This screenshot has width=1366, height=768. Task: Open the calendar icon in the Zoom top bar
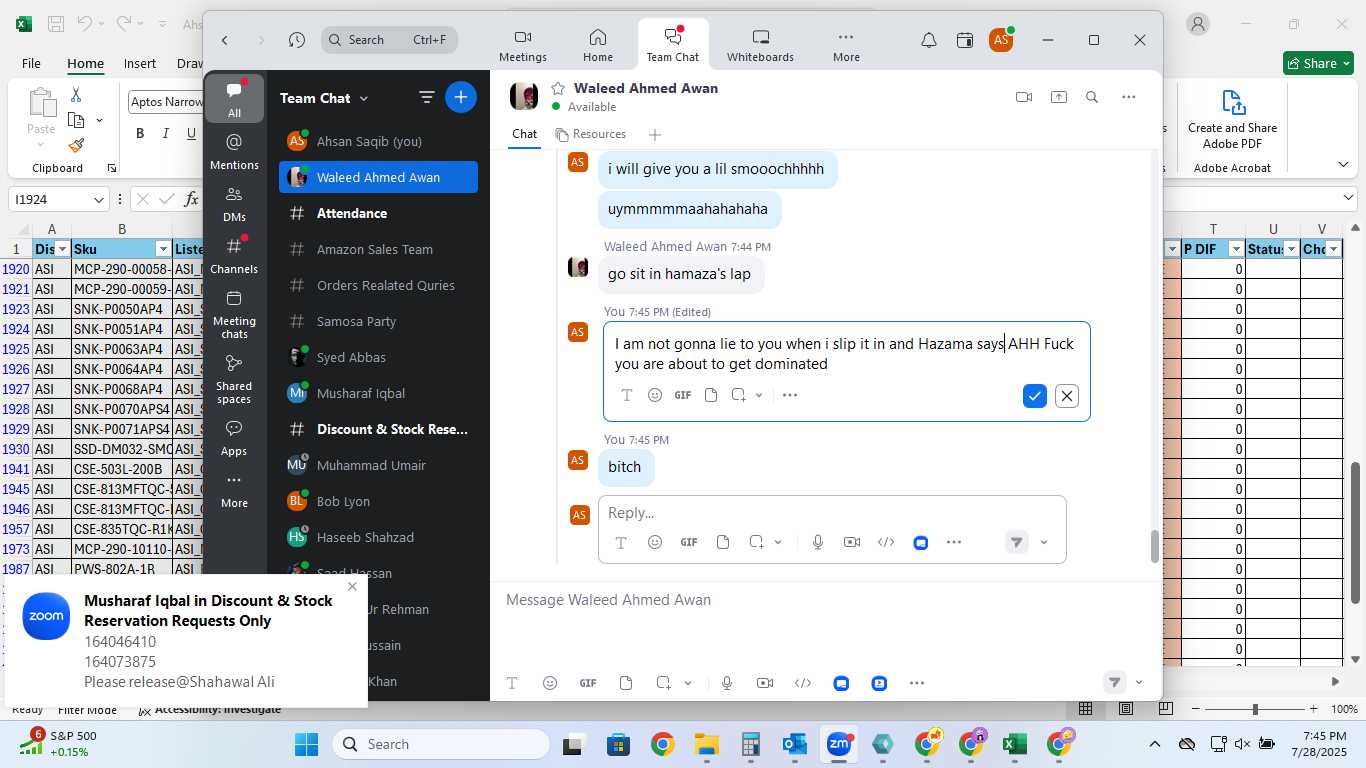pos(965,40)
